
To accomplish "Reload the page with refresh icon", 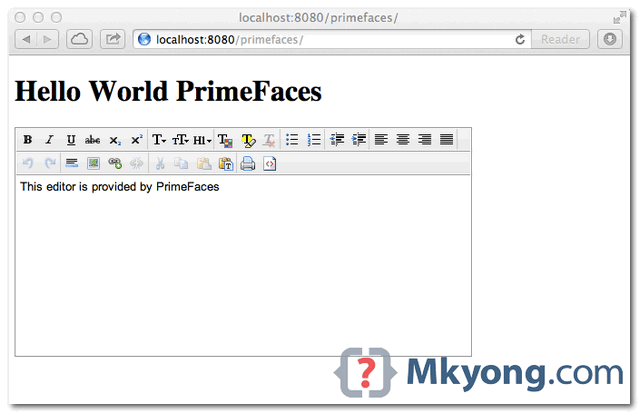I will [520, 40].
